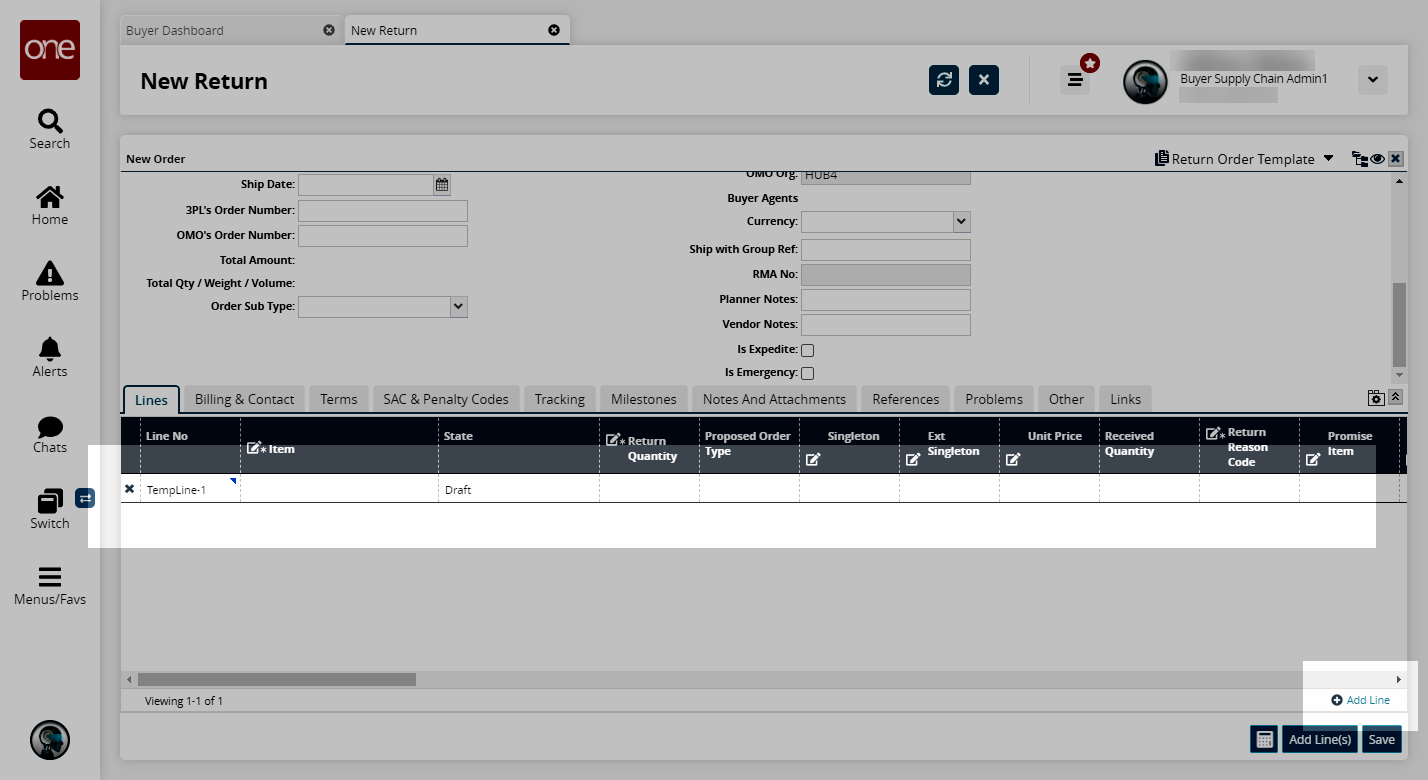The image size is (1428, 780).
Task: Toggle the eye visibility icon in order header
Action: [1377, 159]
